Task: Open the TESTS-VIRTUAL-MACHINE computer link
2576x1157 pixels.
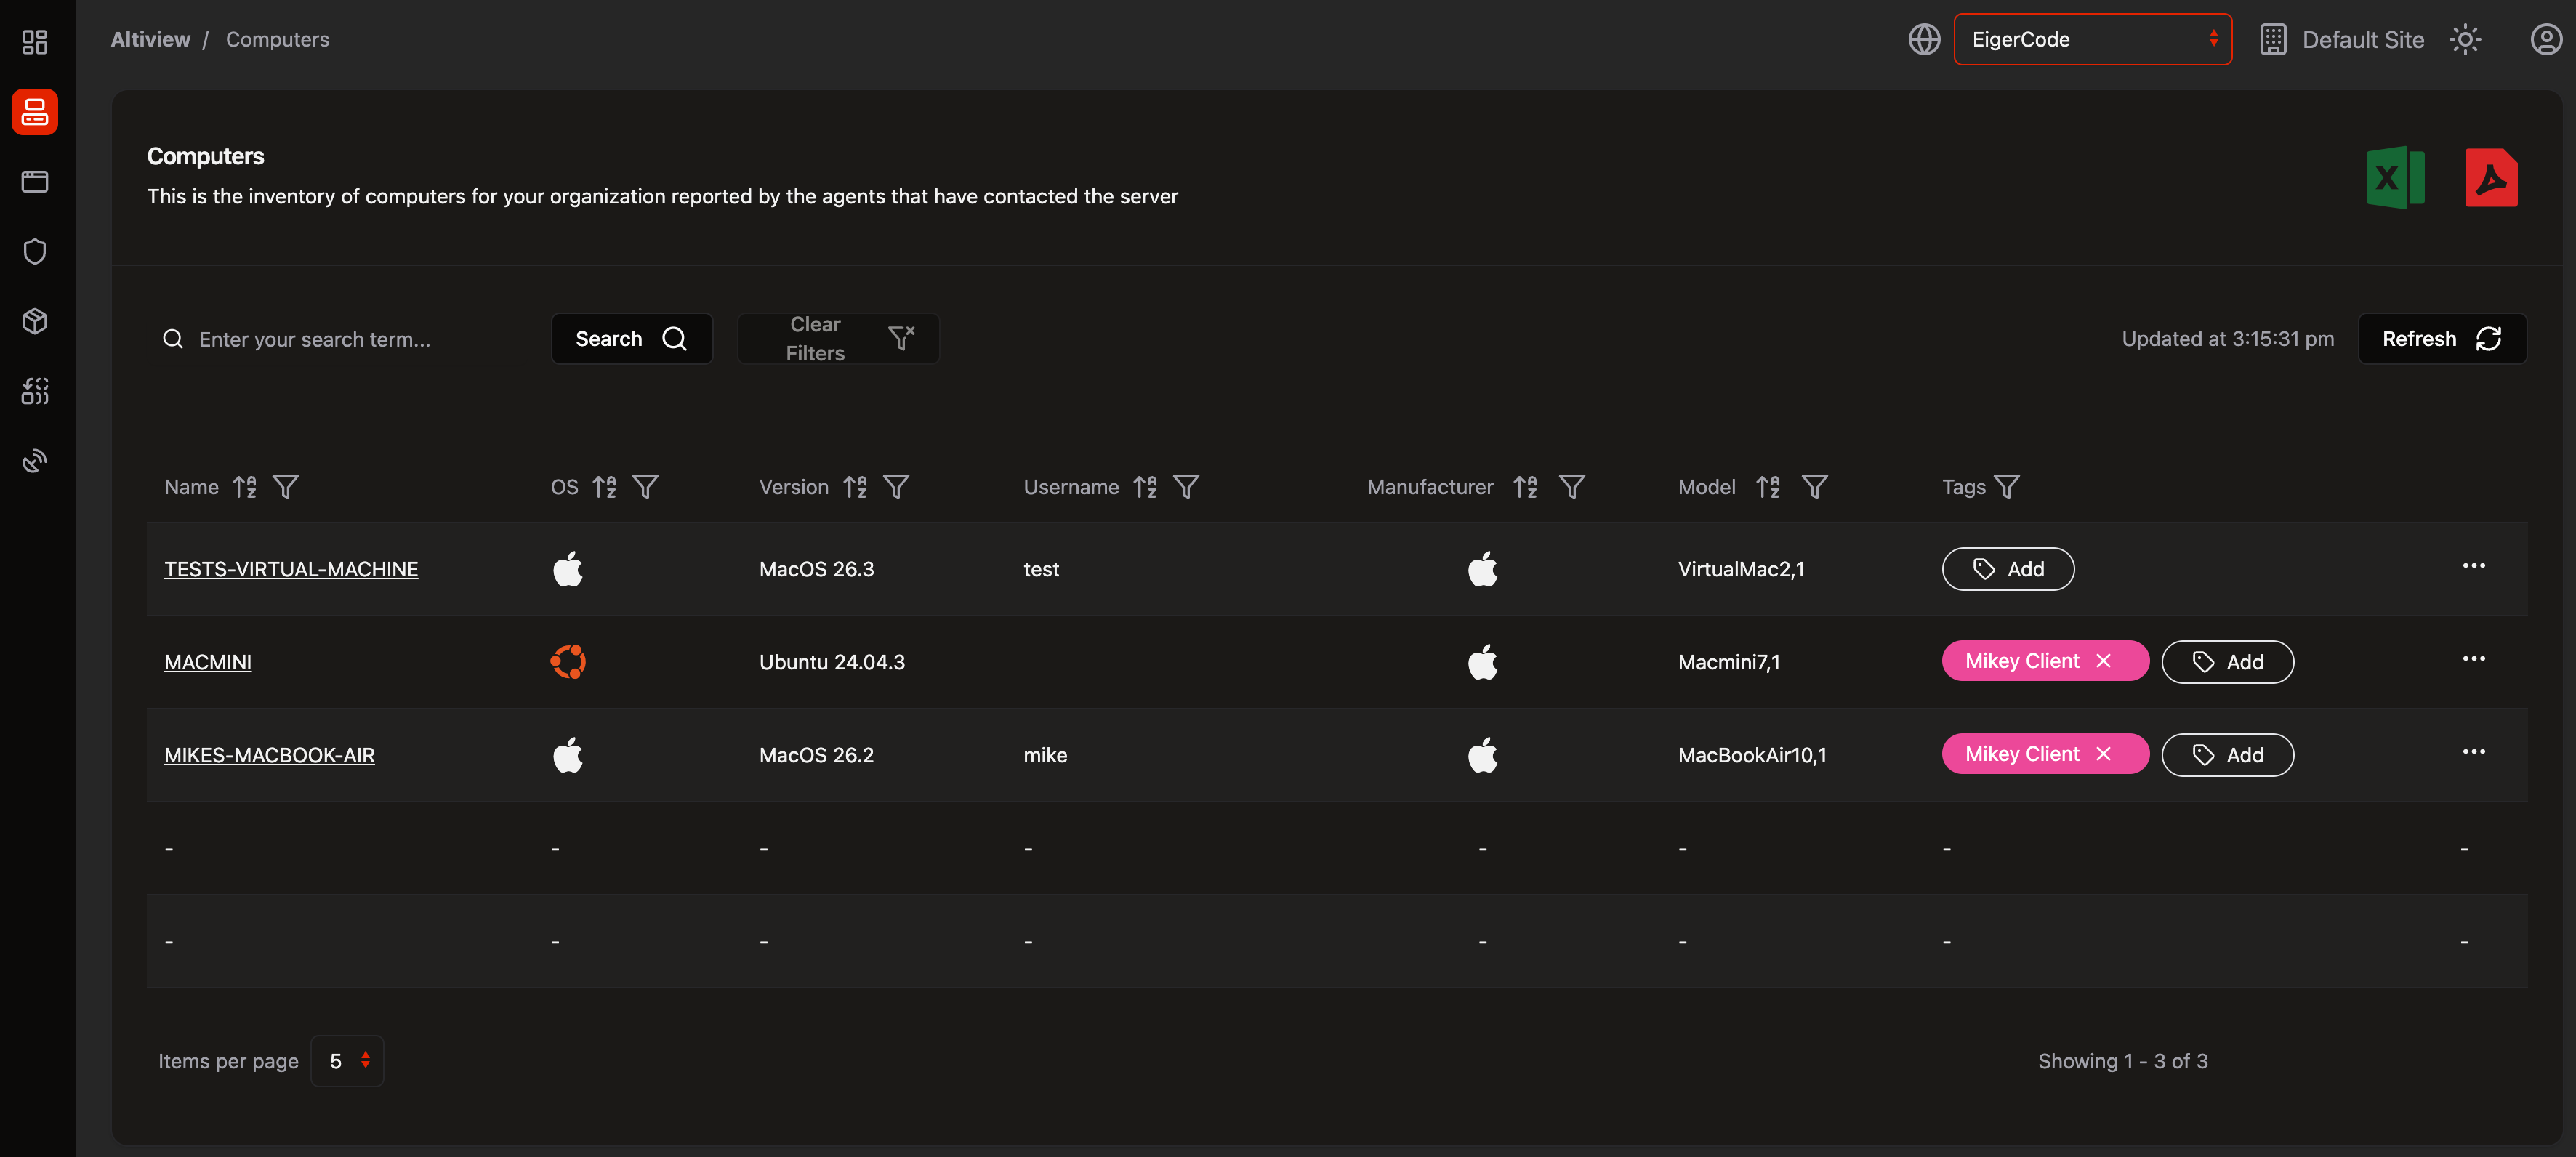Action: 291,569
